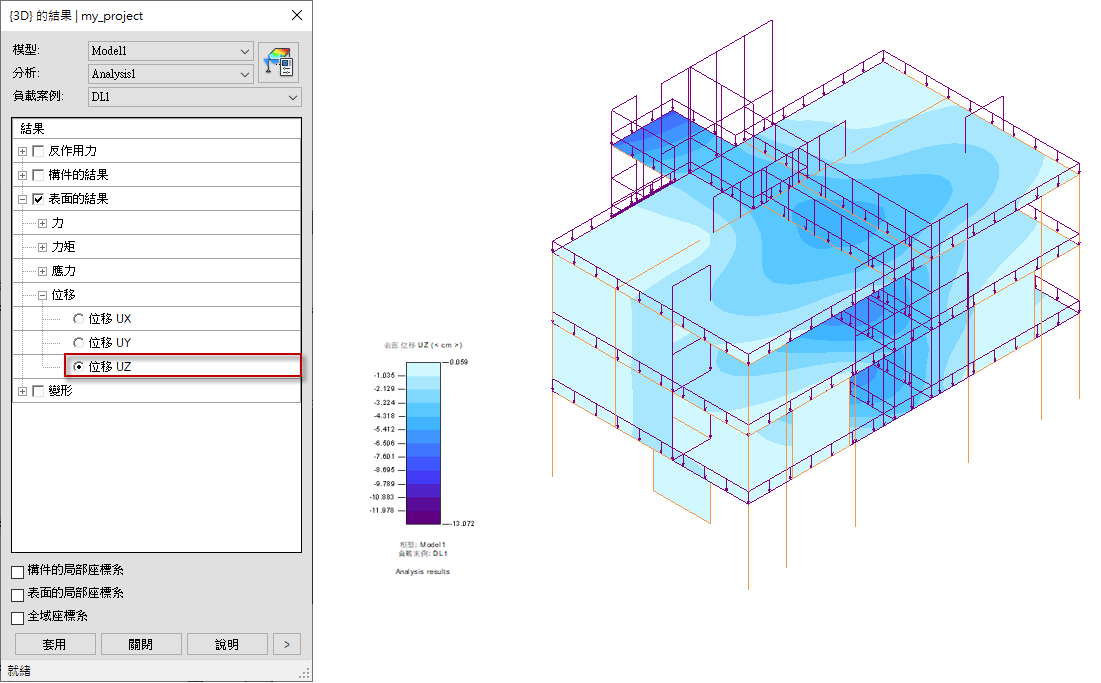This screenshot has width=1101, height=683.
Task: Click the Analysis results caption
Action: pyautogui.click(x=423, y=571)
